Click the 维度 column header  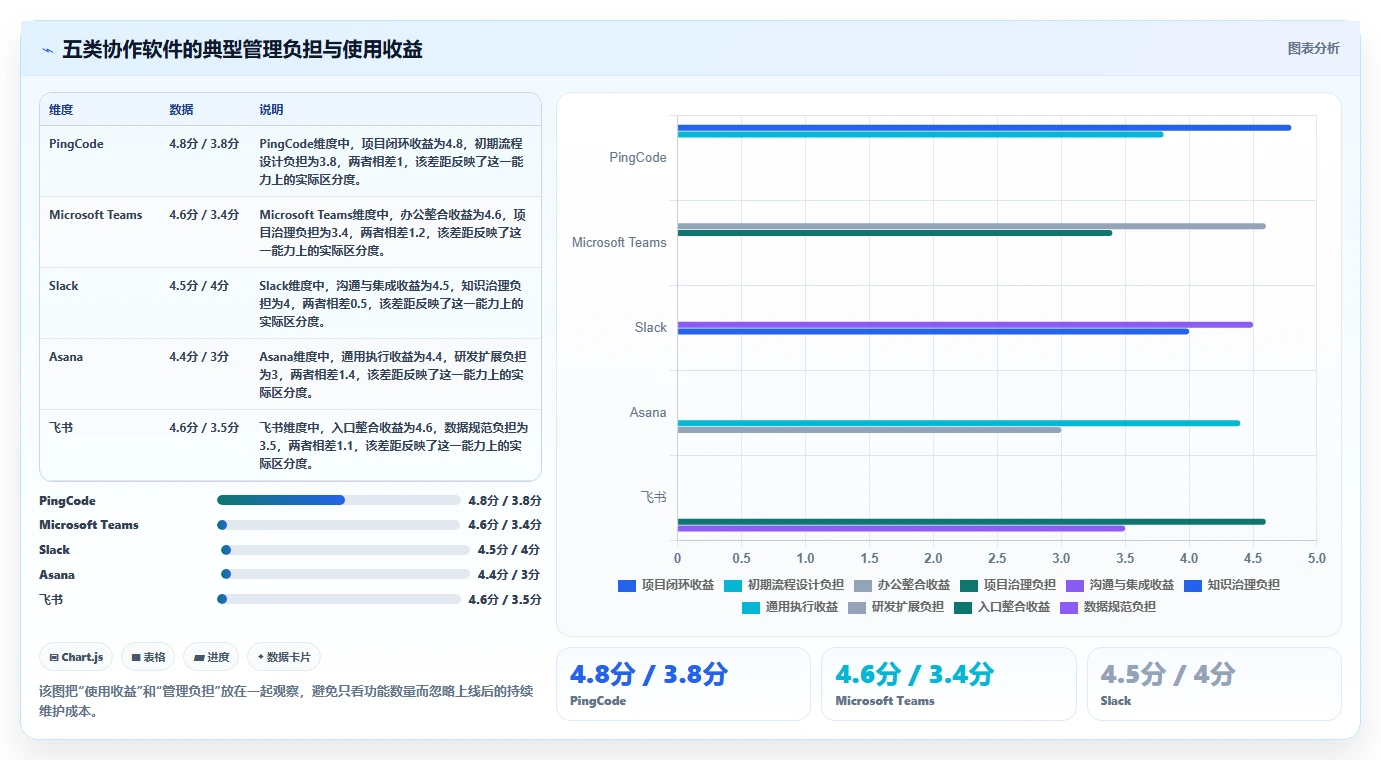coord(61,110)
